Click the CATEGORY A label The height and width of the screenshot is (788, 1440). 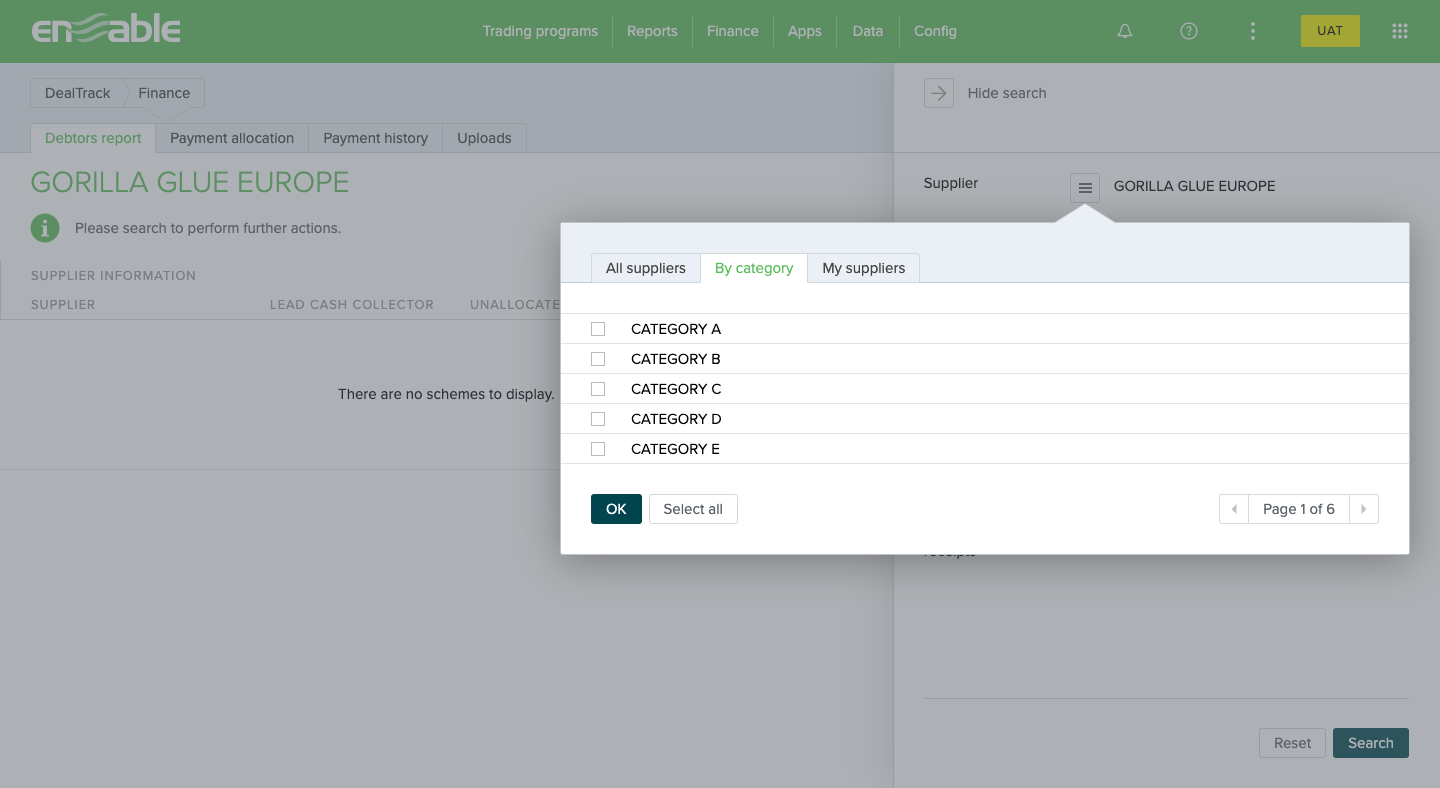pos(676,329)
